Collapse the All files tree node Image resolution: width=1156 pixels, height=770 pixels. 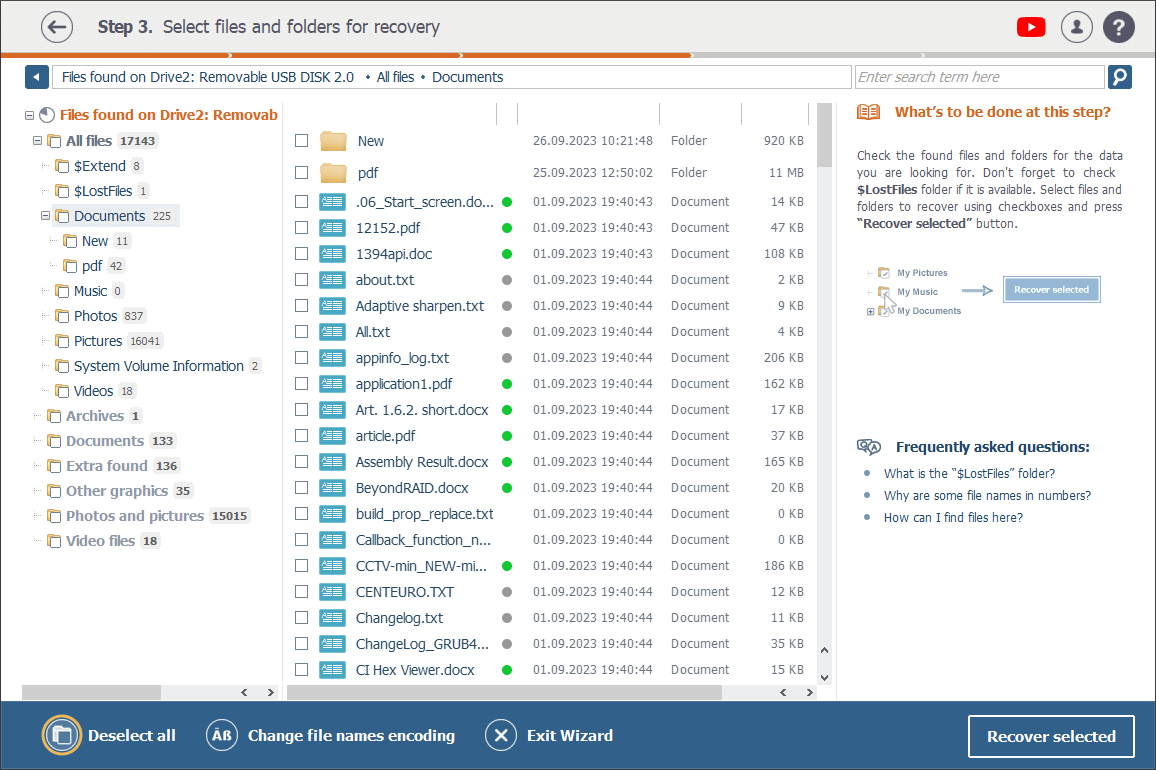[38, 140]
